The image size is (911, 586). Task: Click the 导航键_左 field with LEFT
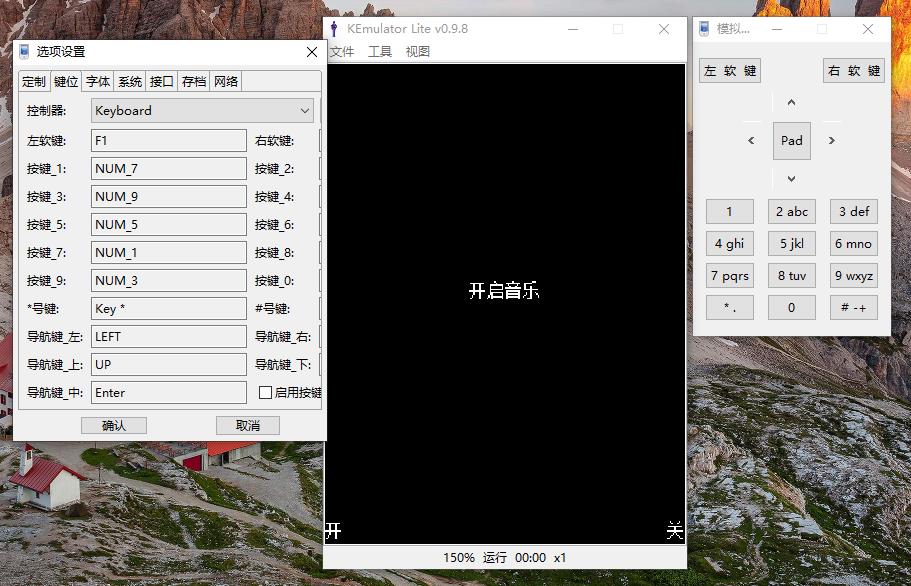click(168, 336)
